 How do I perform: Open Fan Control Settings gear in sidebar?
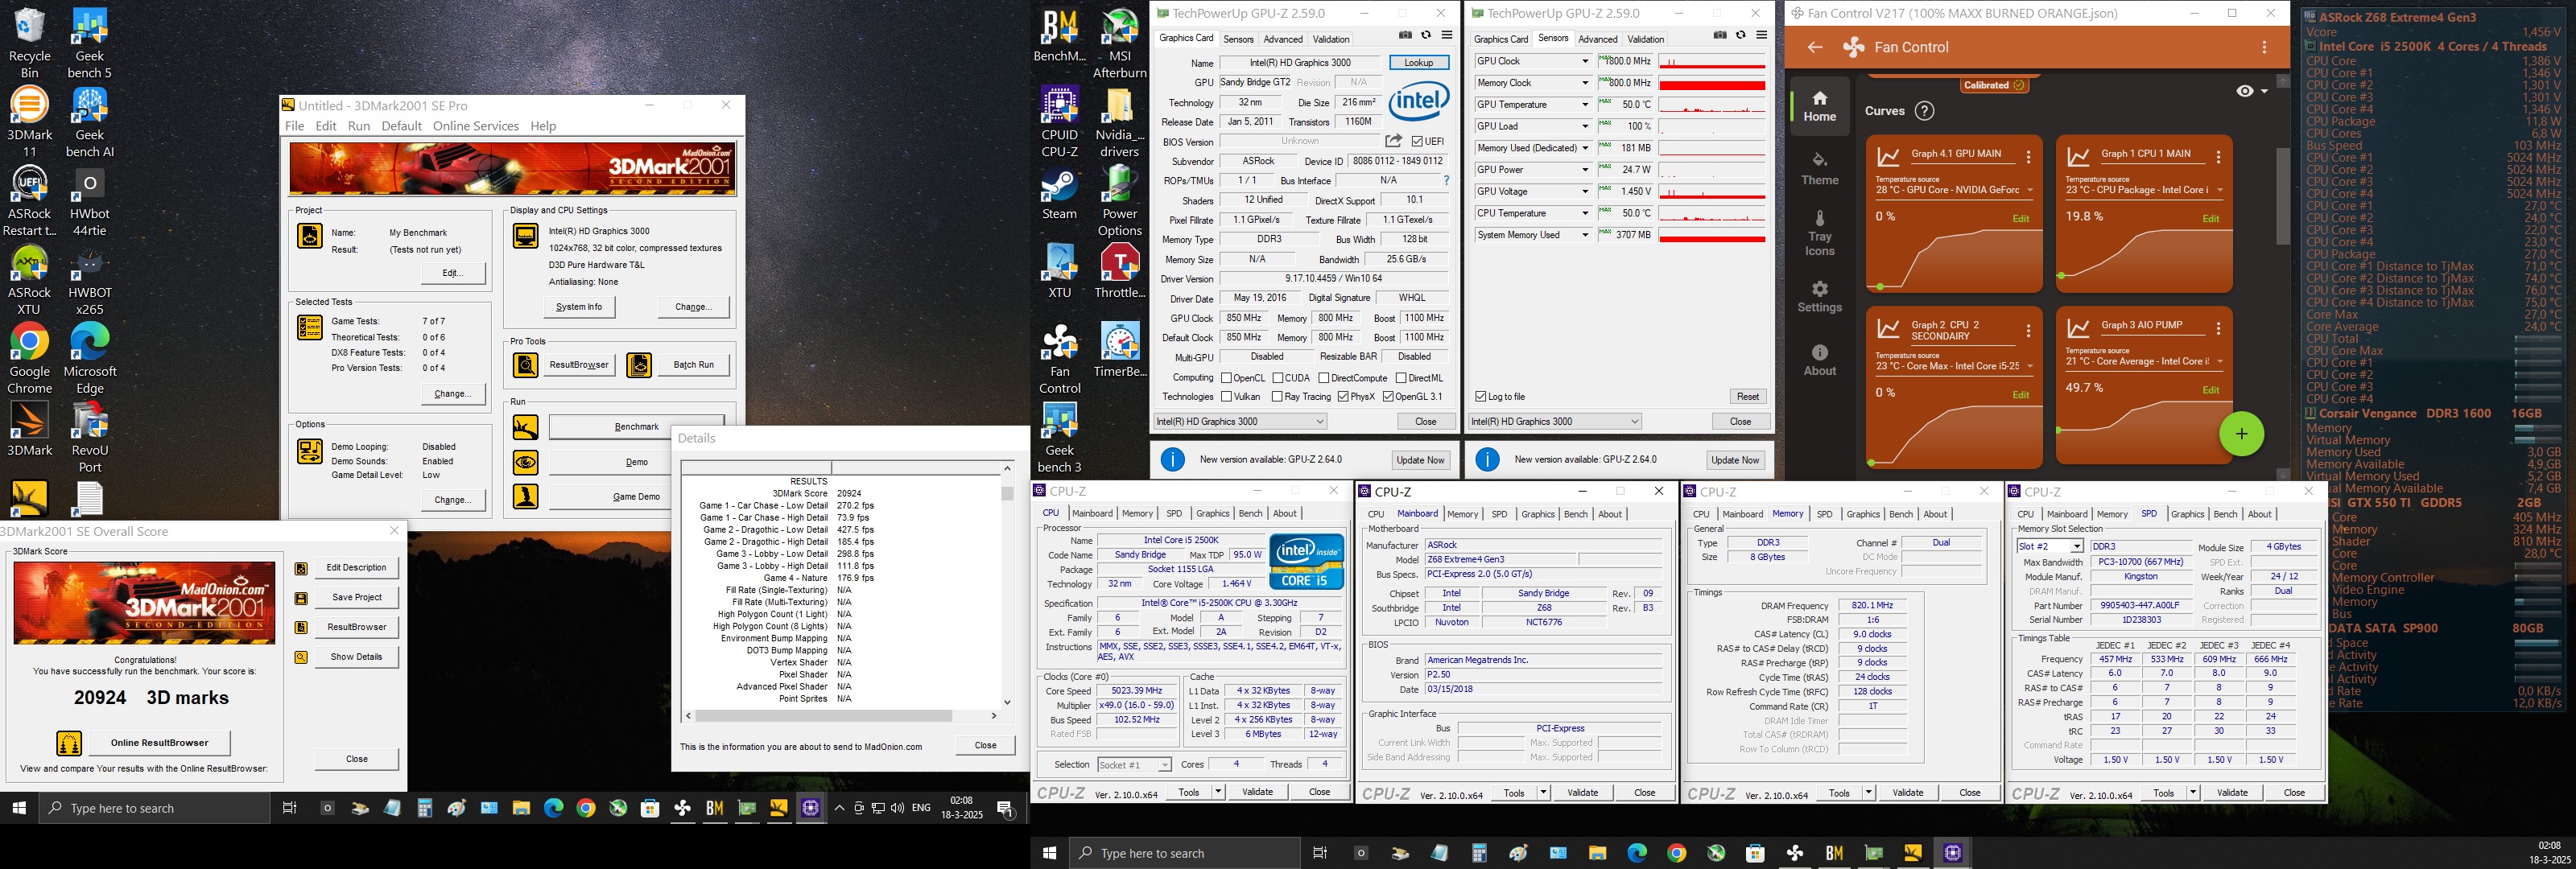coord(1819,297)
